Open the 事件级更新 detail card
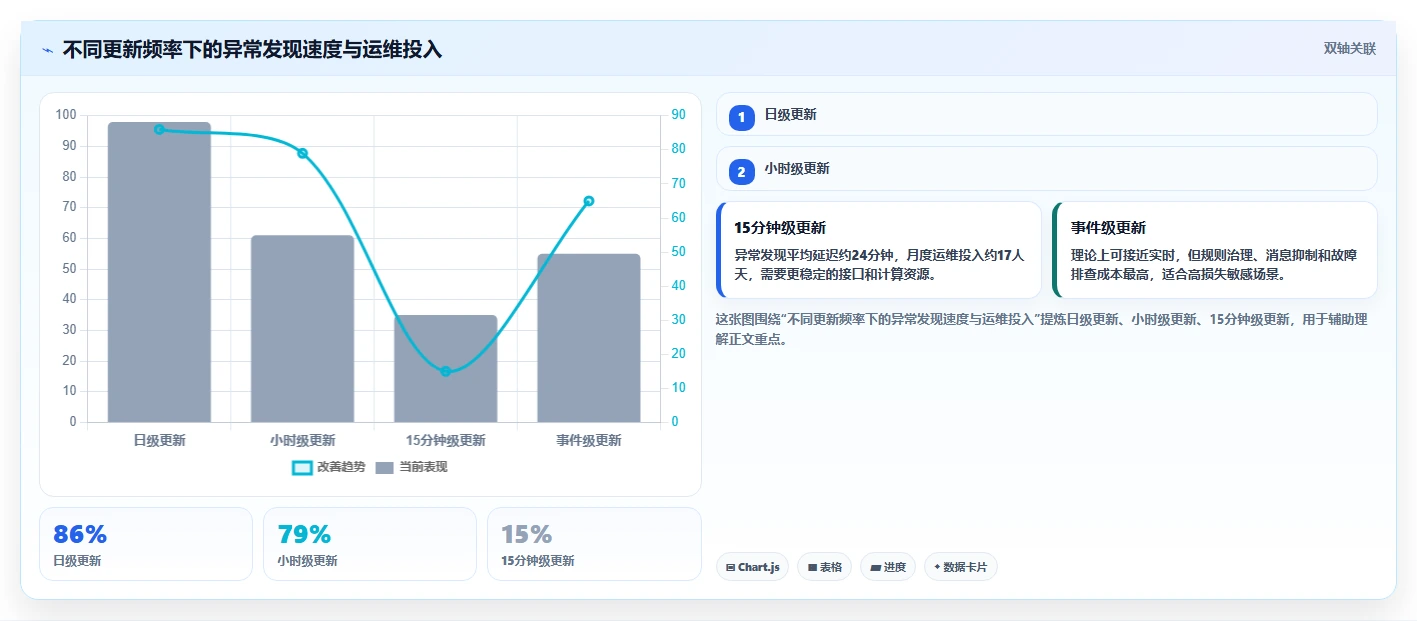Viewport: 1417px width, 621px height. [1215, 250]
